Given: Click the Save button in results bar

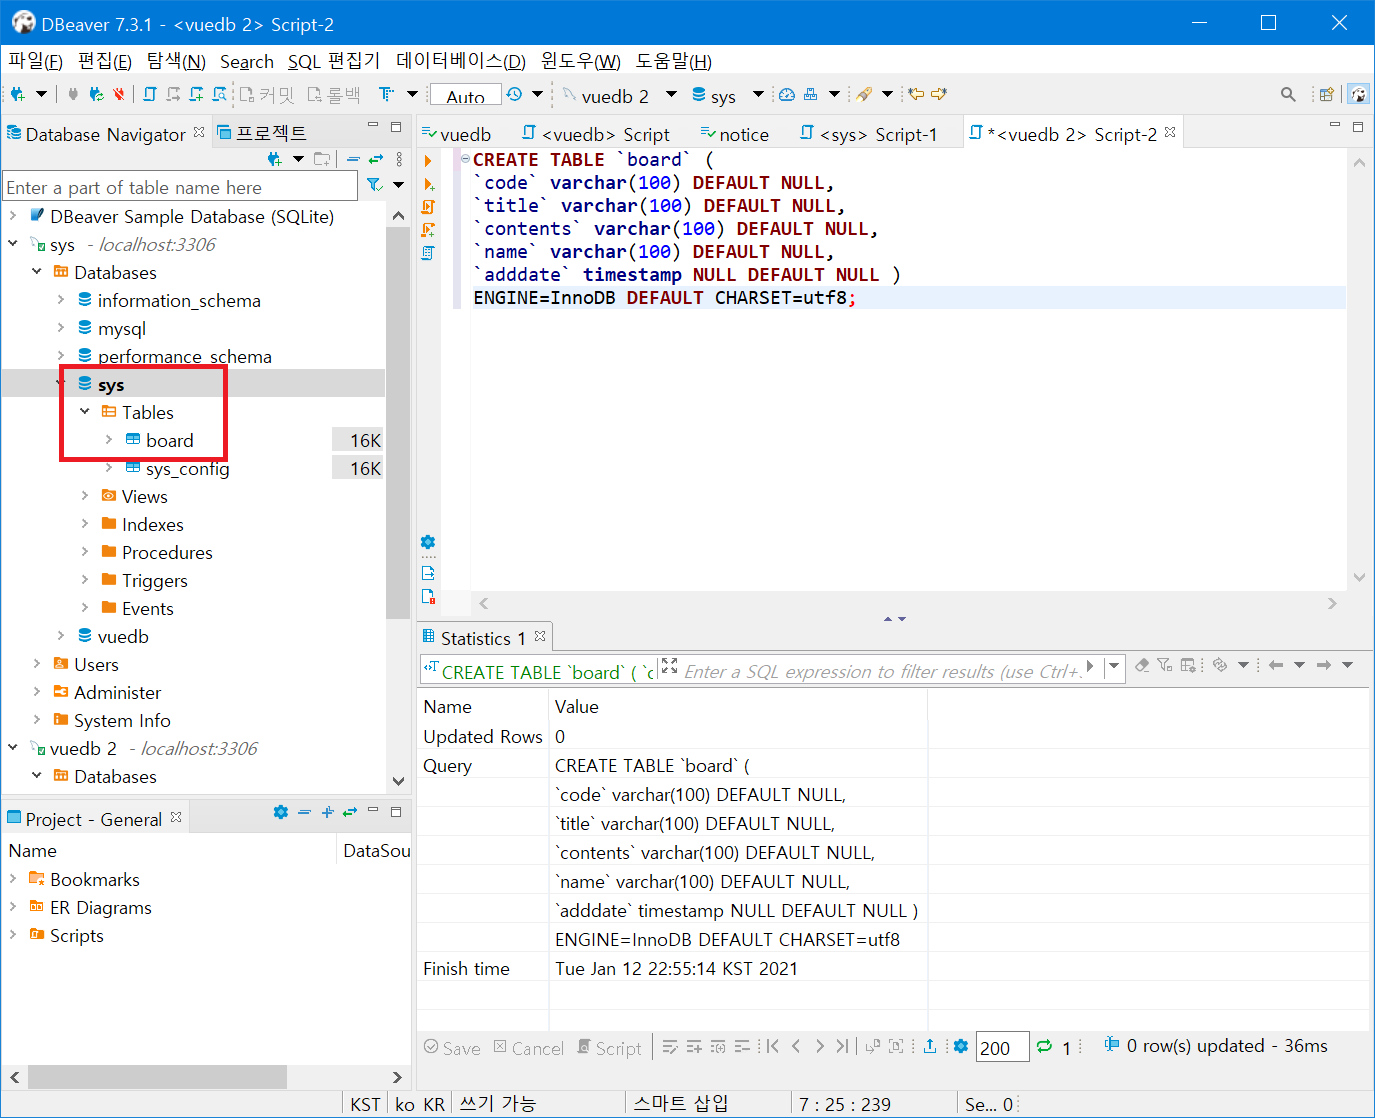Looking at the screenshot, I should click(452, 1048).
